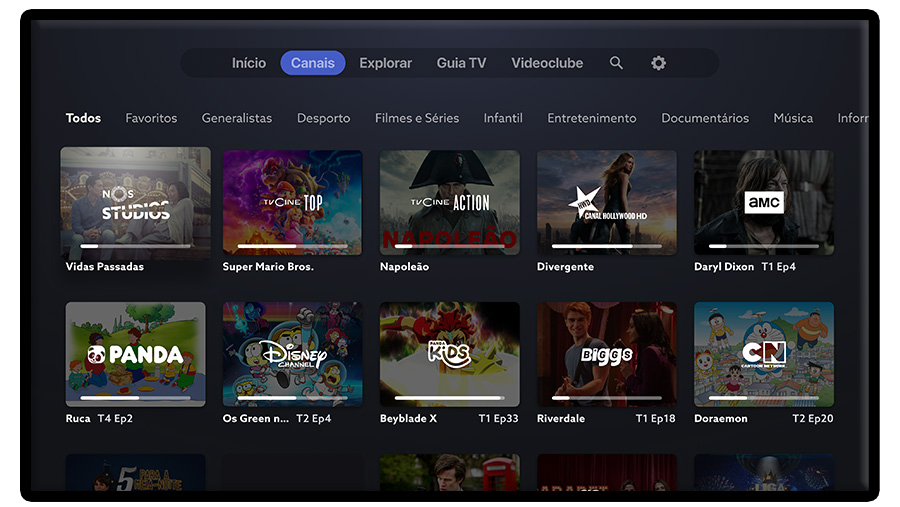Open the 5 Para a Meia-Noite thumbnail
This screenshot has height=507, width=900.
tap(135, 473)
